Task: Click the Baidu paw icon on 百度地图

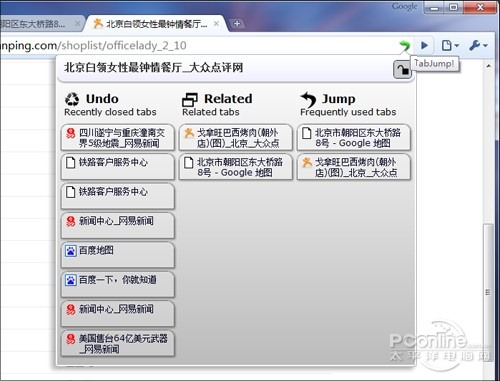Action: [70, 251]
